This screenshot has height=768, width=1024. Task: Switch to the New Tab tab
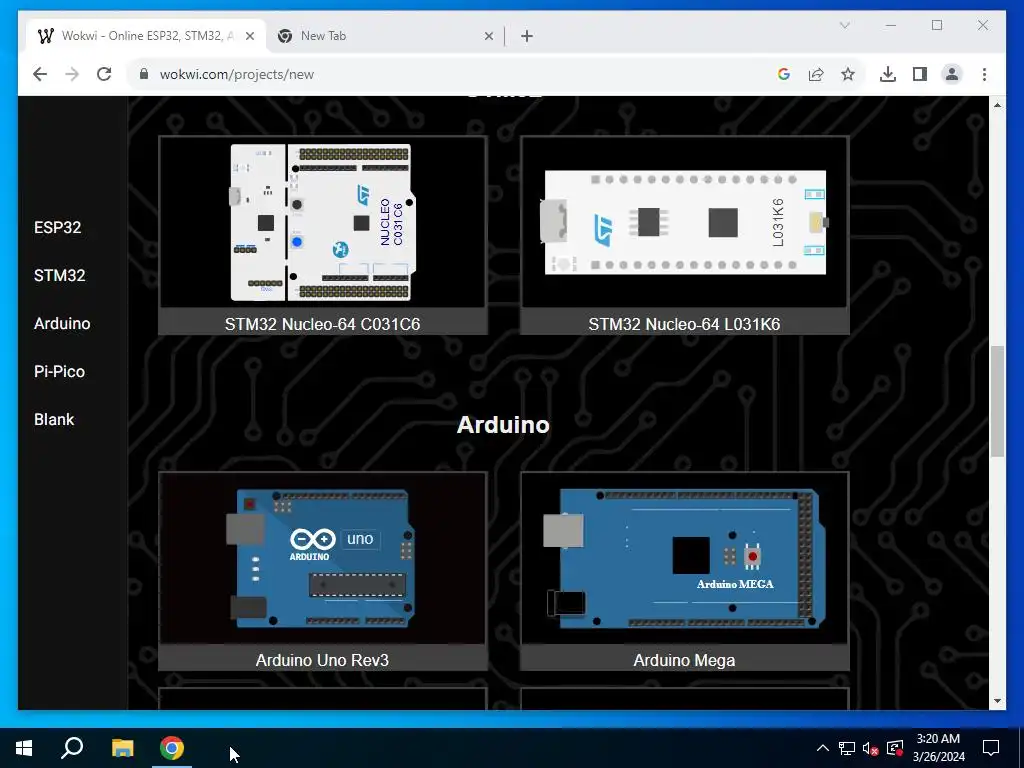[385, 36]
